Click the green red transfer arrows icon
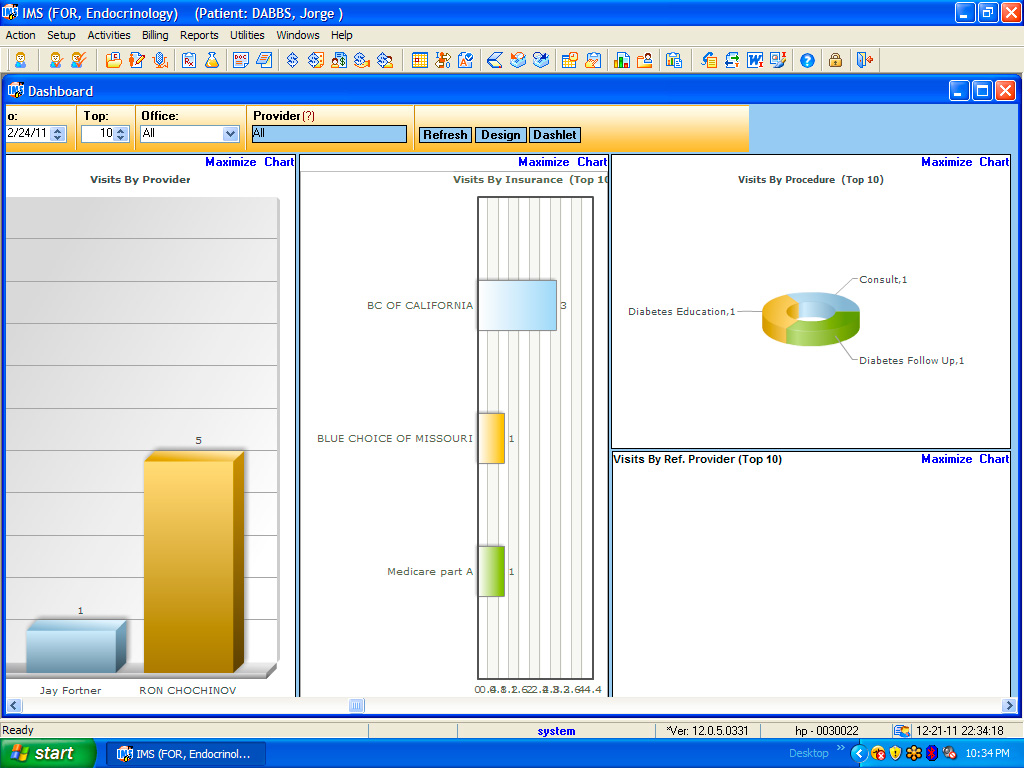 coord(732,61)
